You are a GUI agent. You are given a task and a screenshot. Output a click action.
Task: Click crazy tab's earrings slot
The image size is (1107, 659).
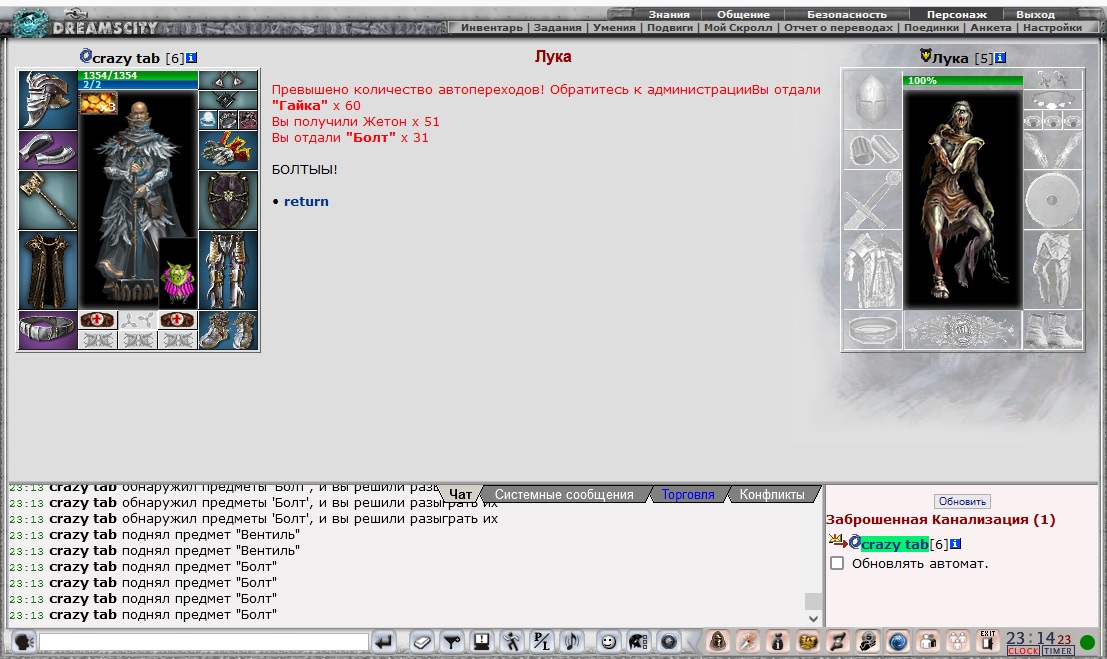228,80
